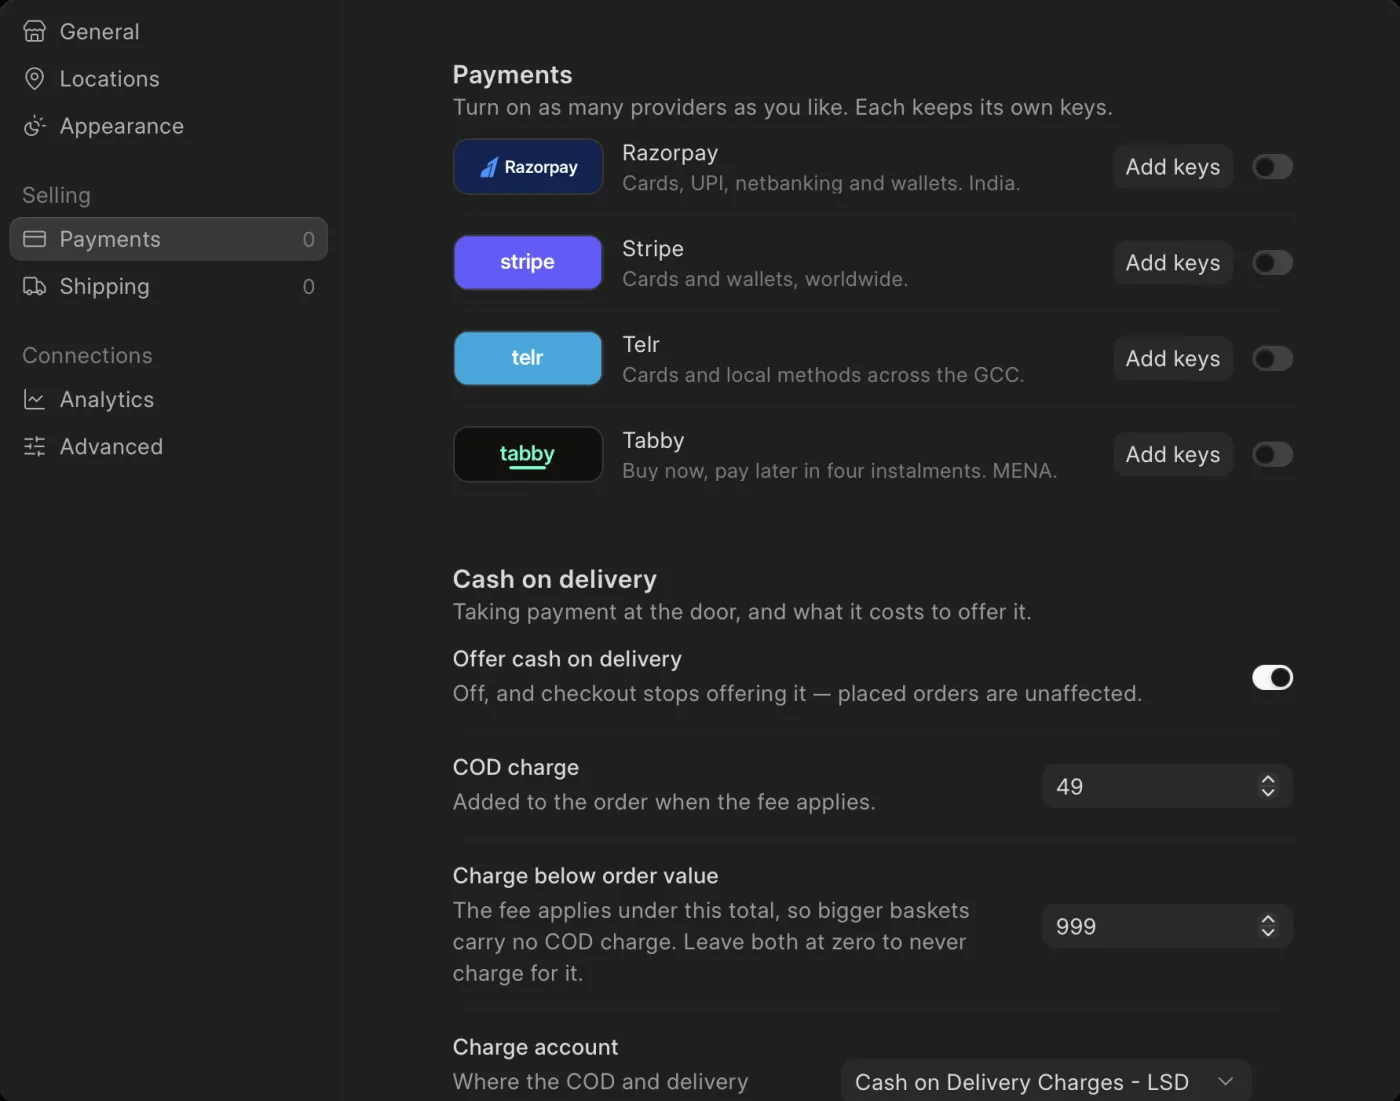Click Add keys for Tabby
The image size is (1400, 1101).
coord(1173,455)
